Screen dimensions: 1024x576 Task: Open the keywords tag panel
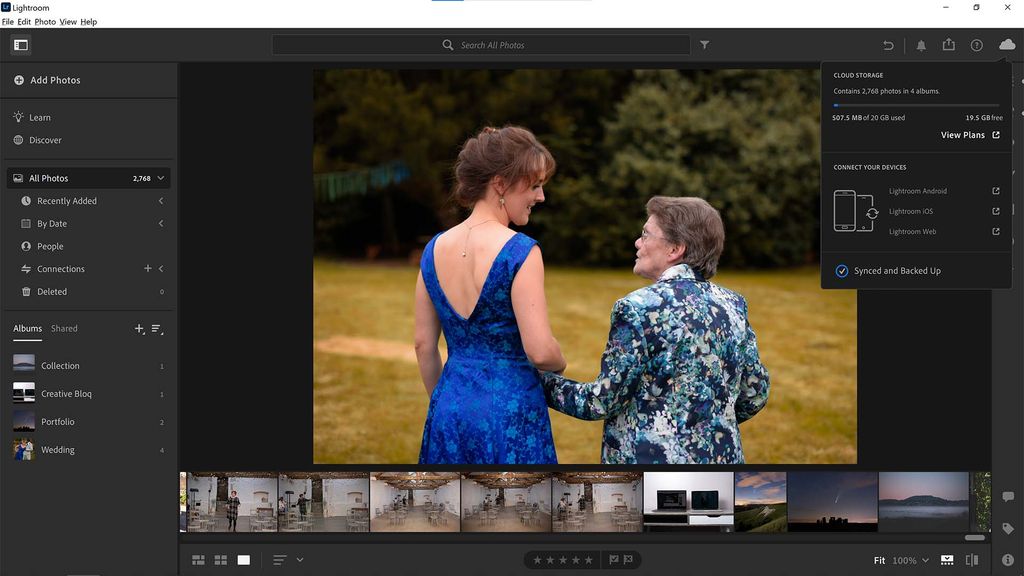click(x=1008, y=528)
